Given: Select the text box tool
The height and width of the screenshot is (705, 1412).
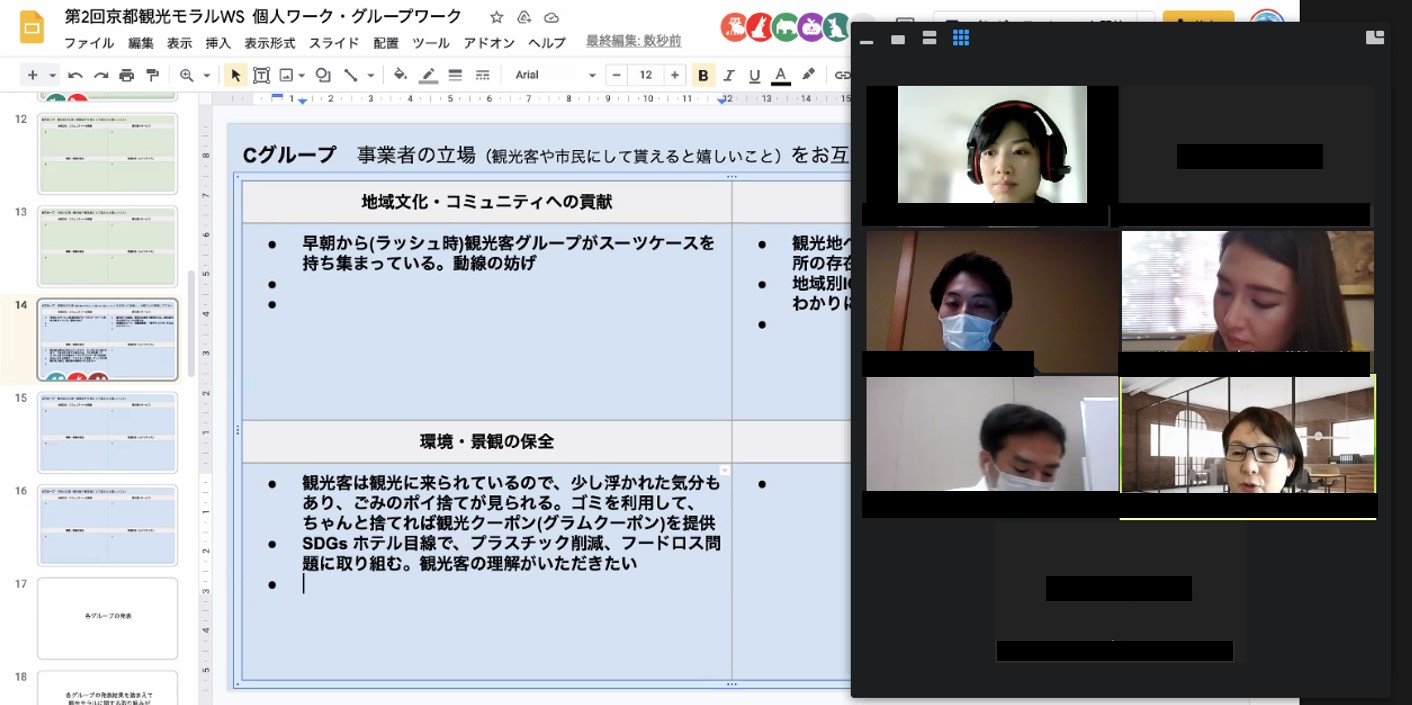Looking at the screenshot, I should coord(261,75).
